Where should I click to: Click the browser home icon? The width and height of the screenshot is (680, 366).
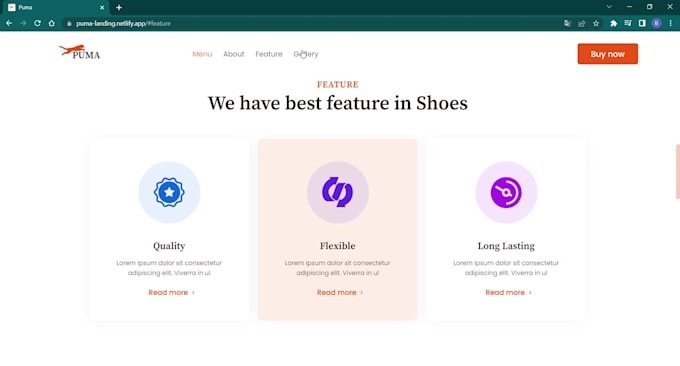(x=52, y=23)
